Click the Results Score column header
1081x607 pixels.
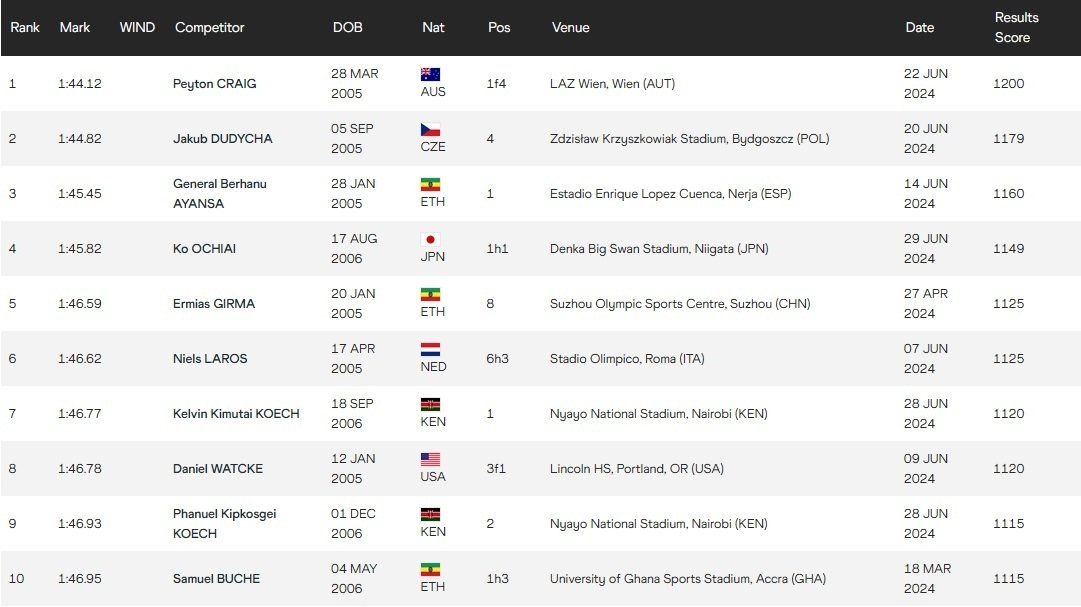[x=1016, y=27]
